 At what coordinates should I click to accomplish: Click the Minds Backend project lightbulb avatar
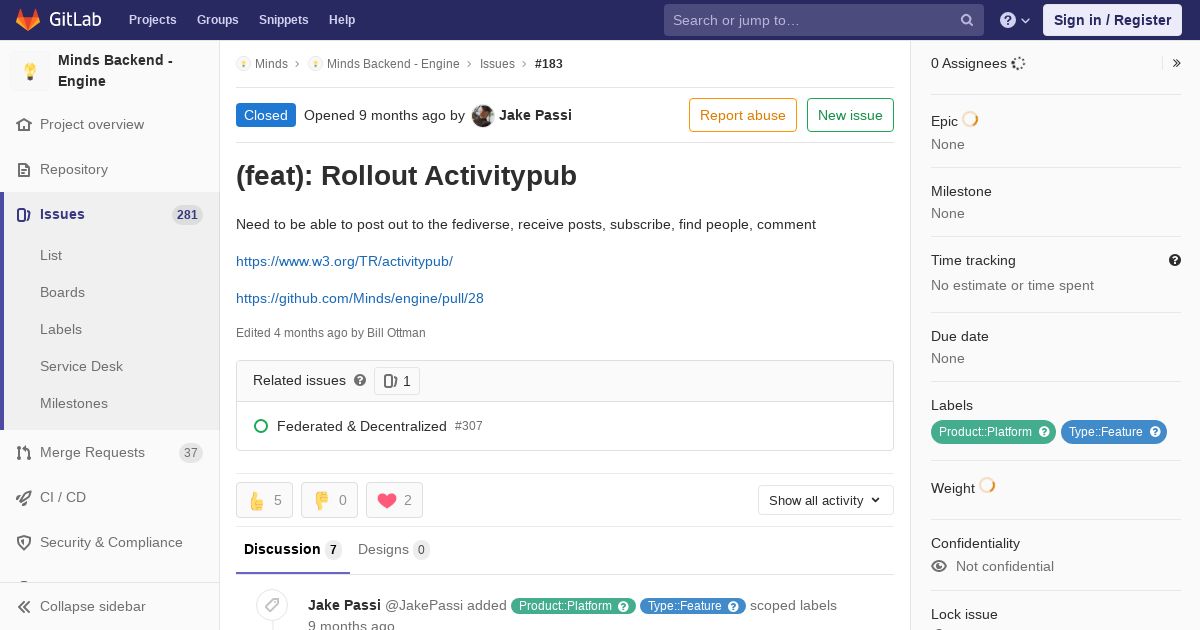(x=30, y=71)
